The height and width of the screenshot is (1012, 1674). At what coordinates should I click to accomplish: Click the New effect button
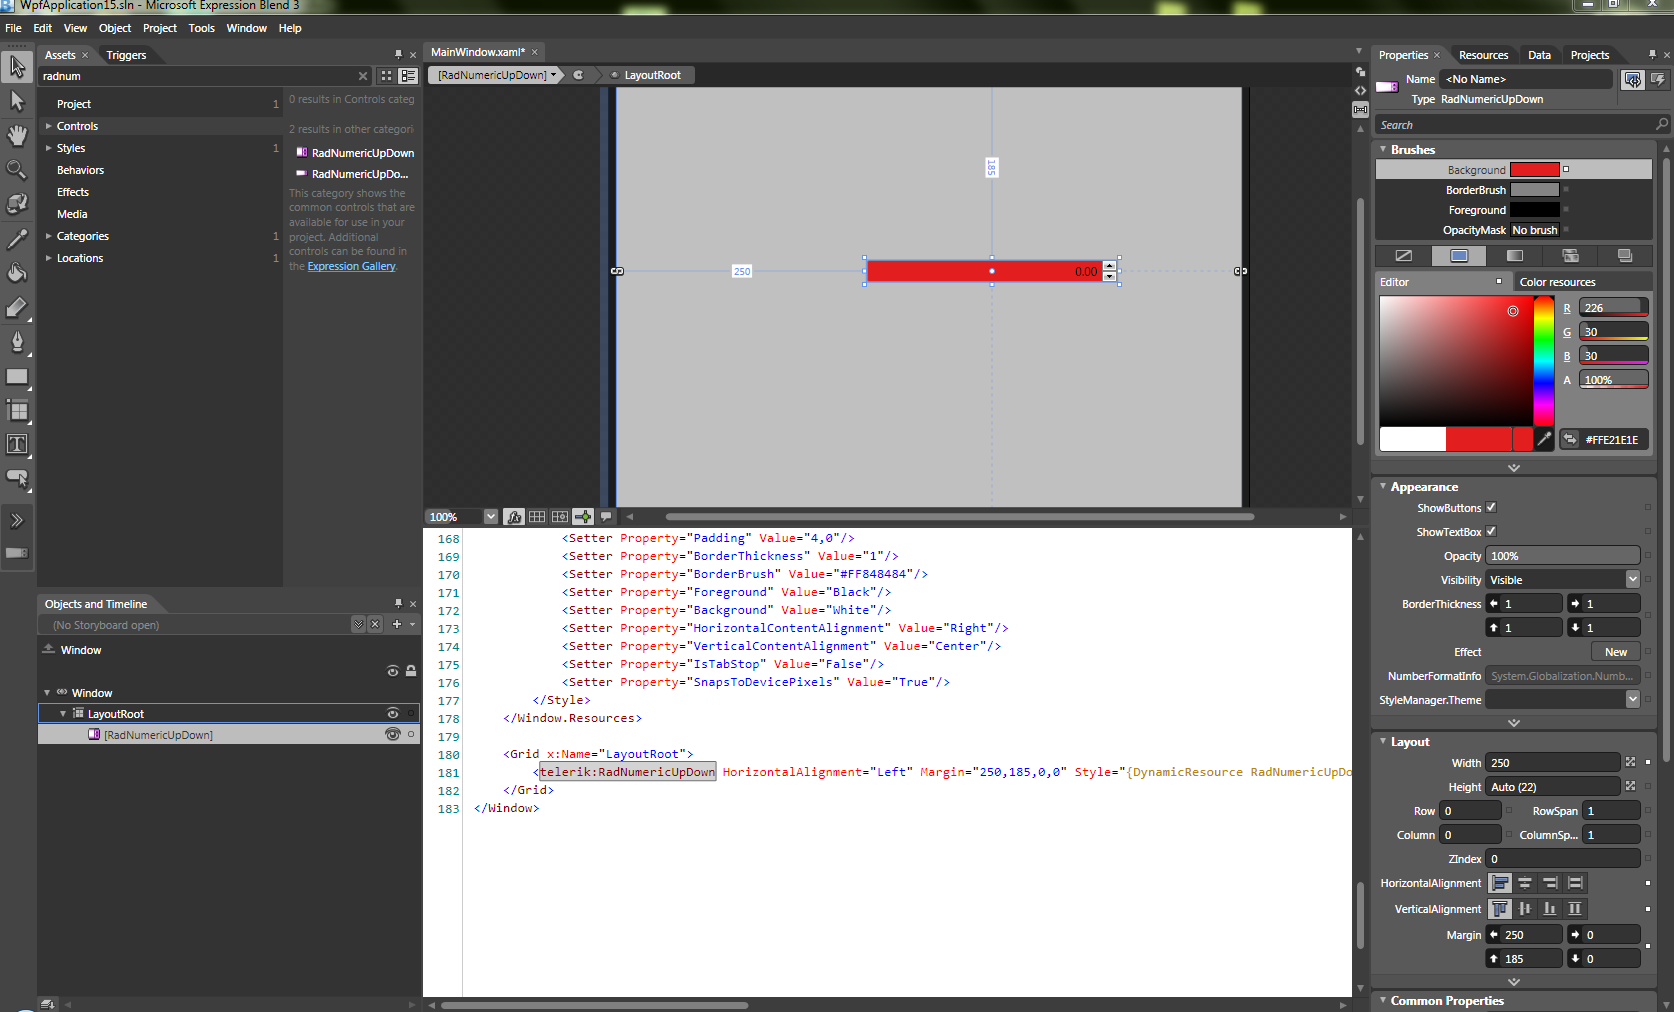(x=1615, y=652)
